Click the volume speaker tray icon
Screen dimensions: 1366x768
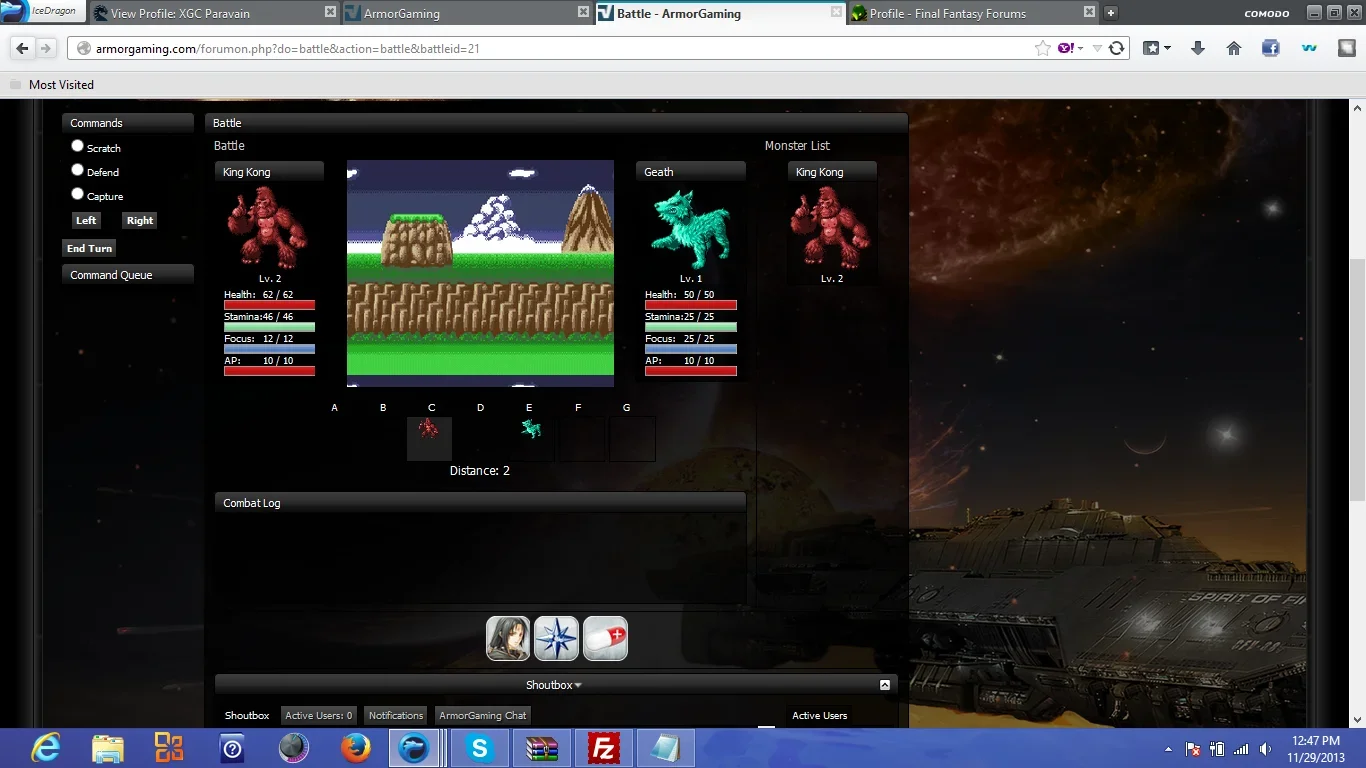[x=1265, y=749]
